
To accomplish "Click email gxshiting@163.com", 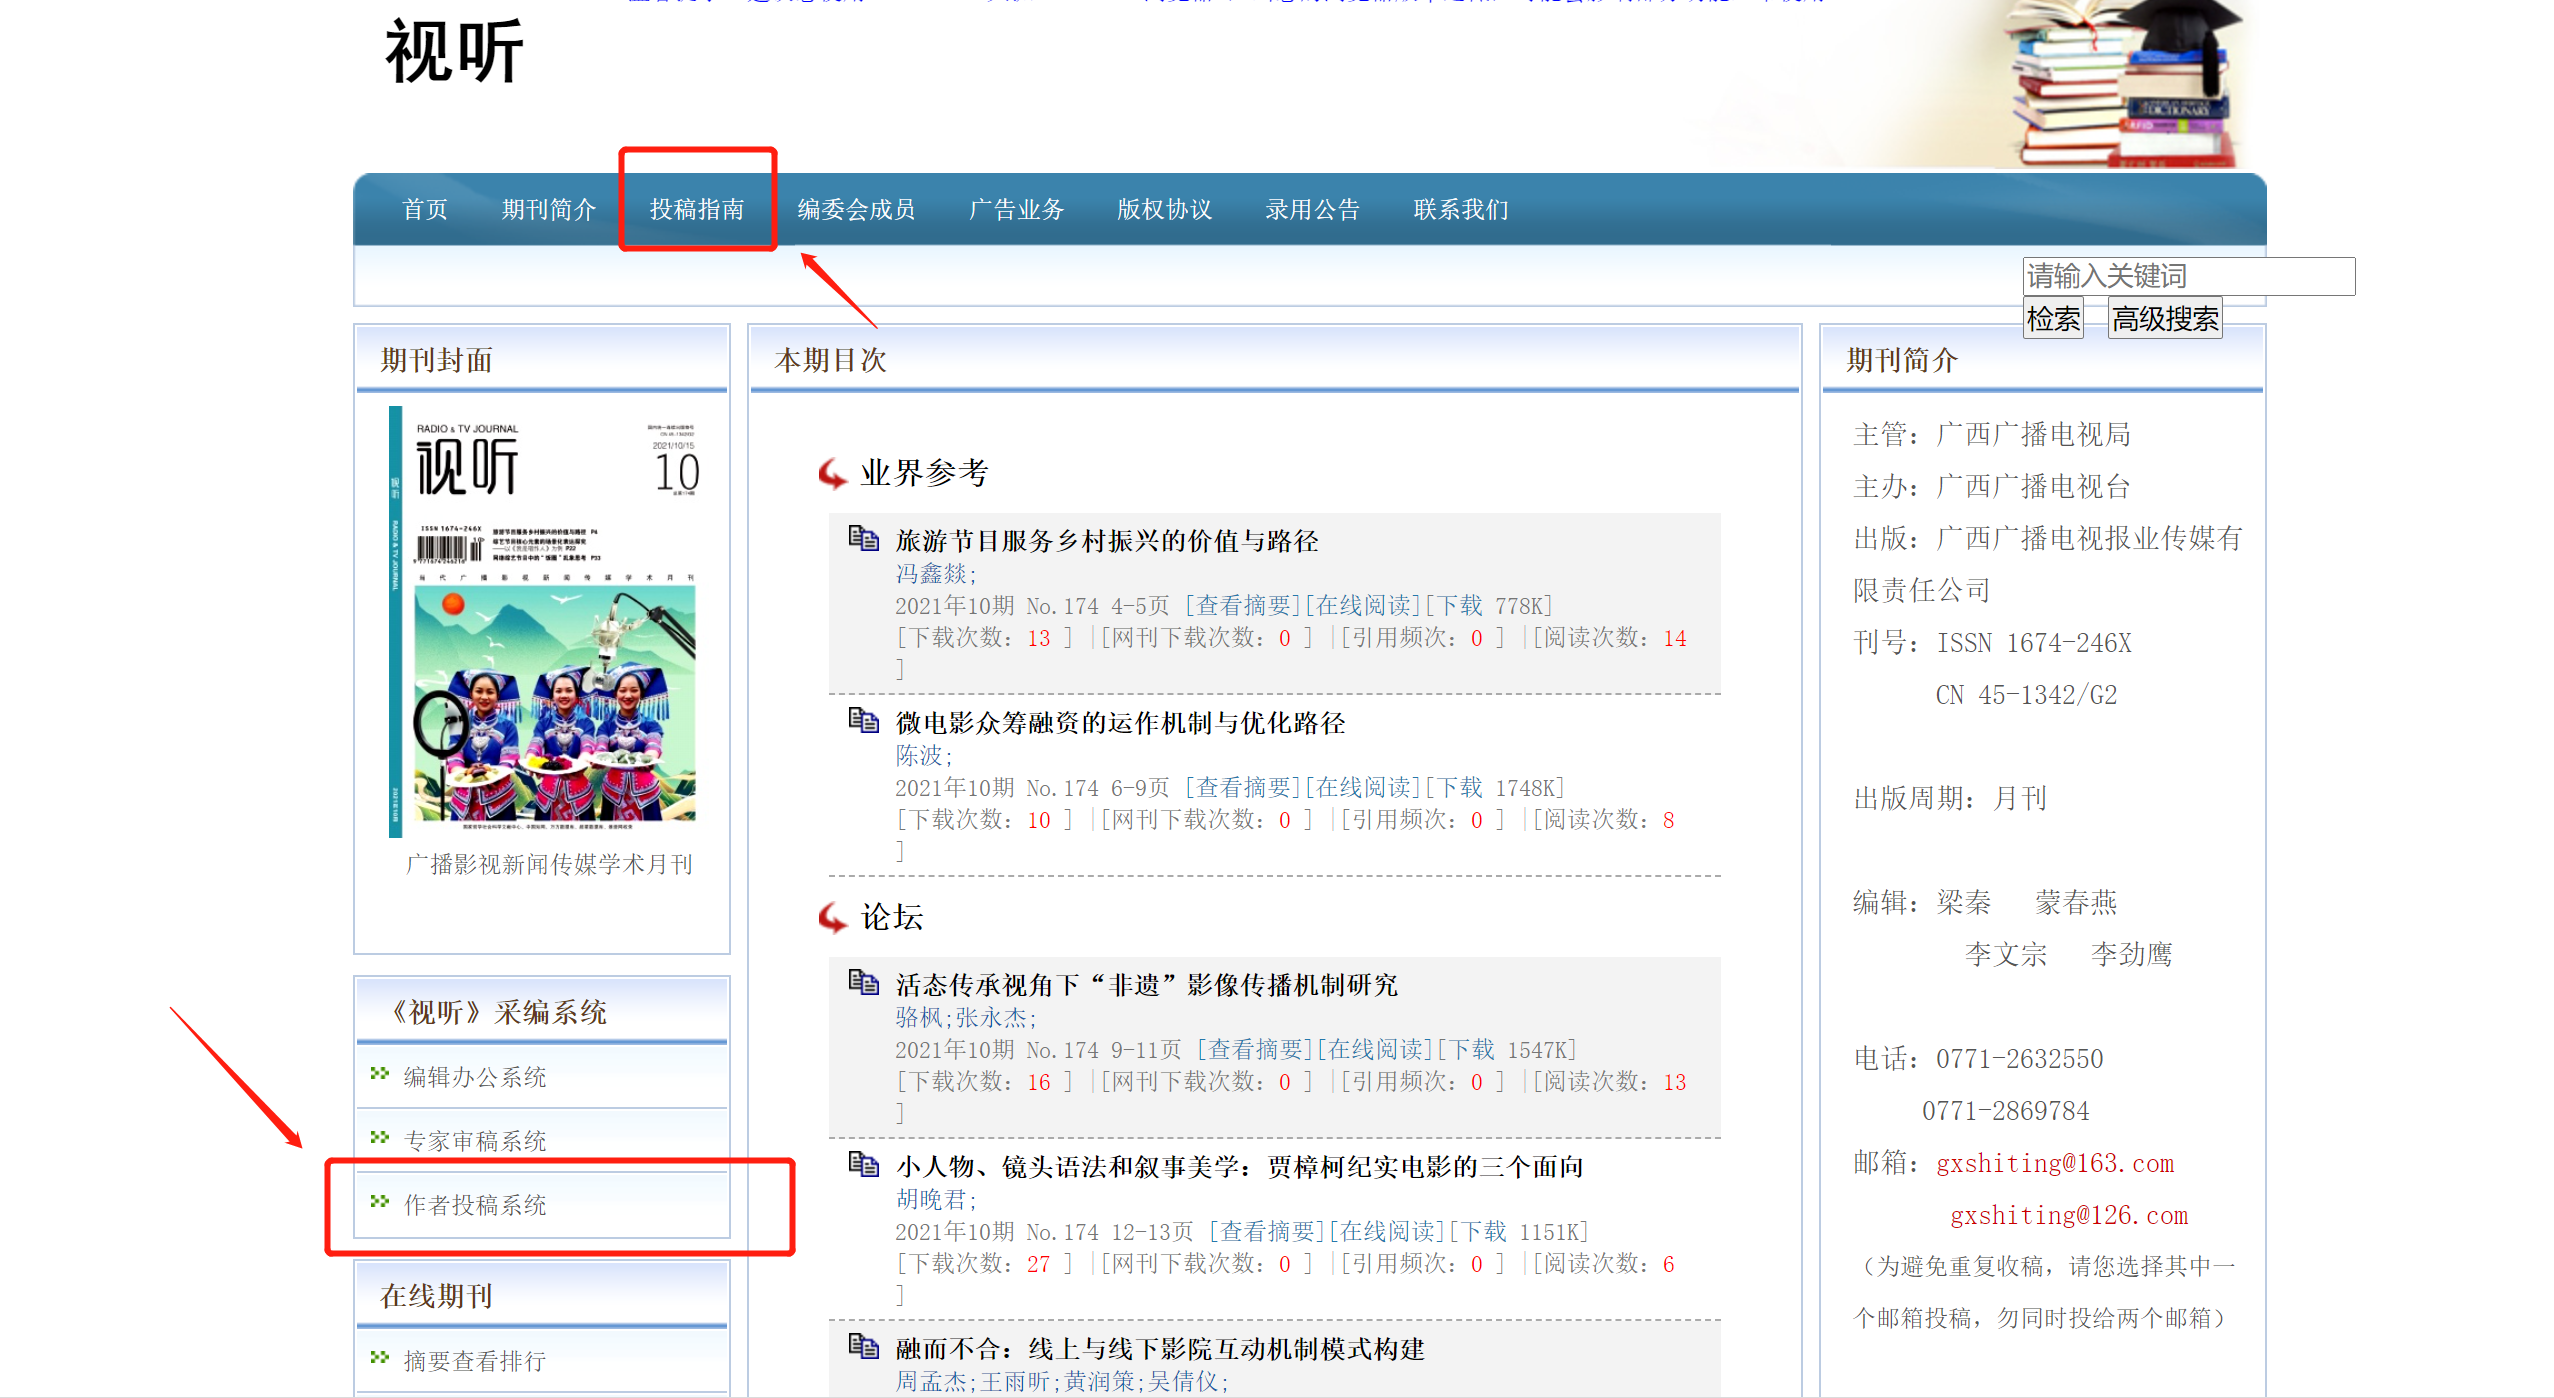I will tap(2055, 1163).
